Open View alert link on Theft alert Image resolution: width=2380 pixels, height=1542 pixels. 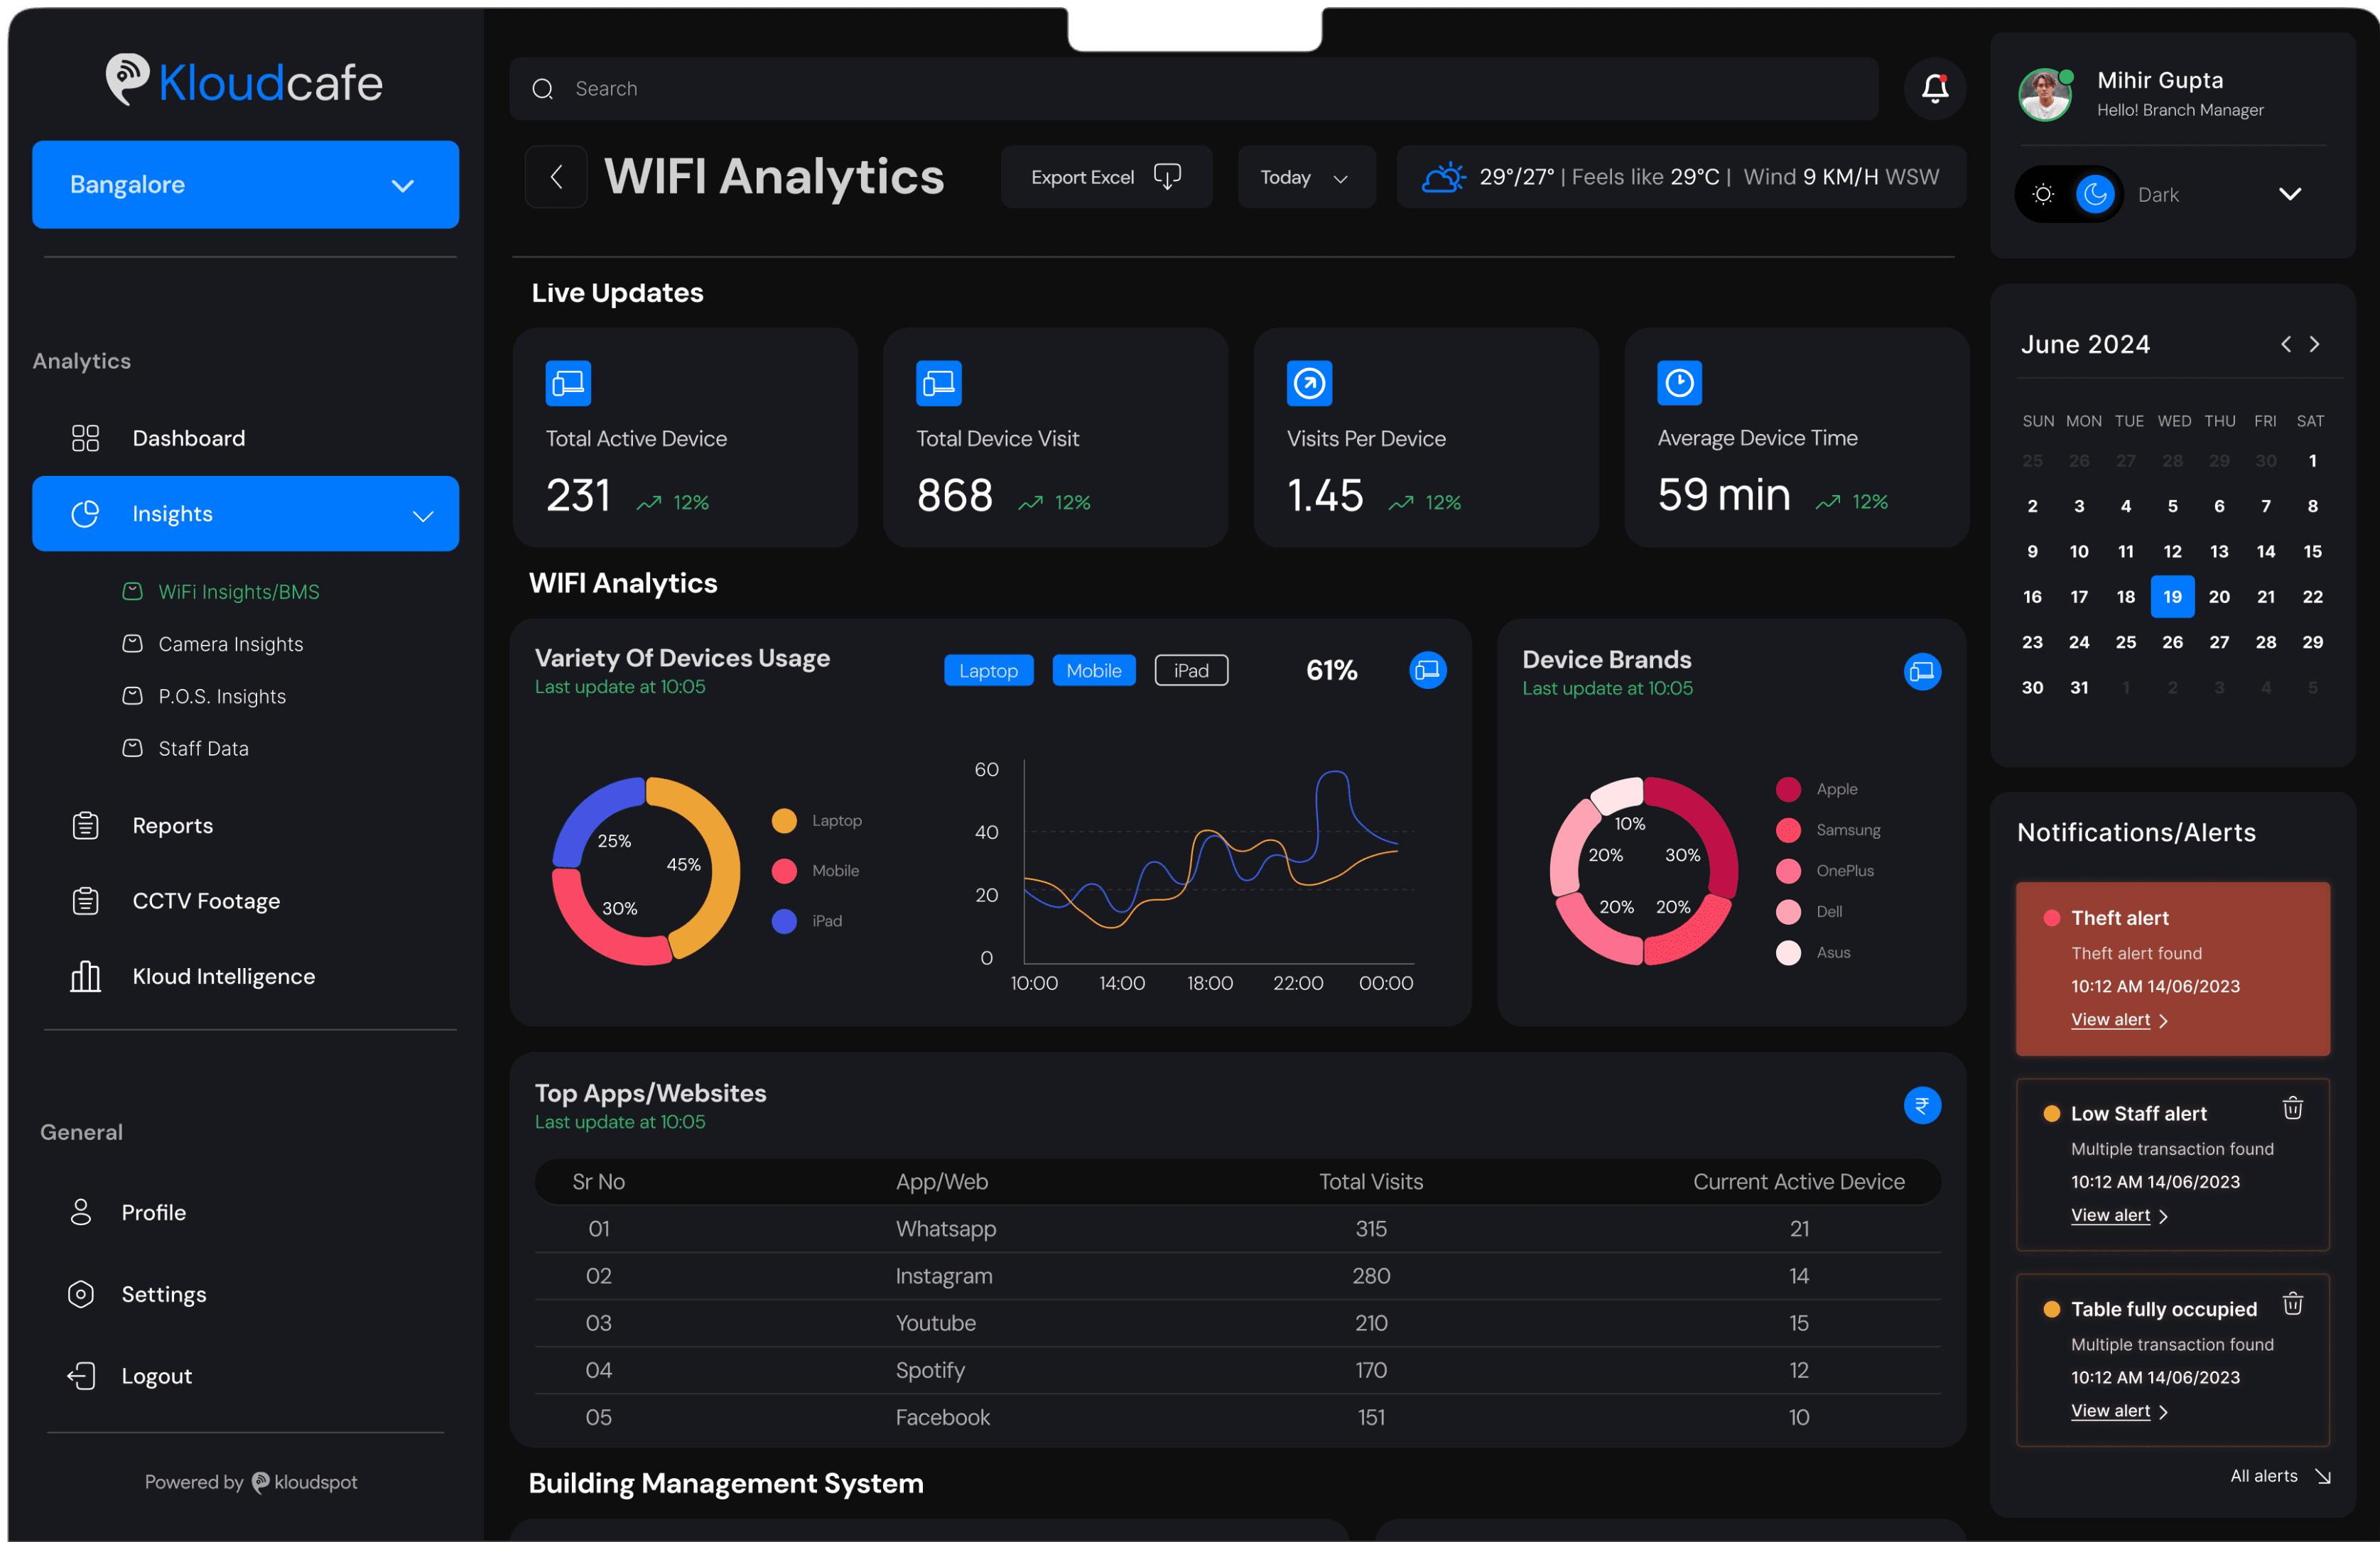coord(2110,1019)
